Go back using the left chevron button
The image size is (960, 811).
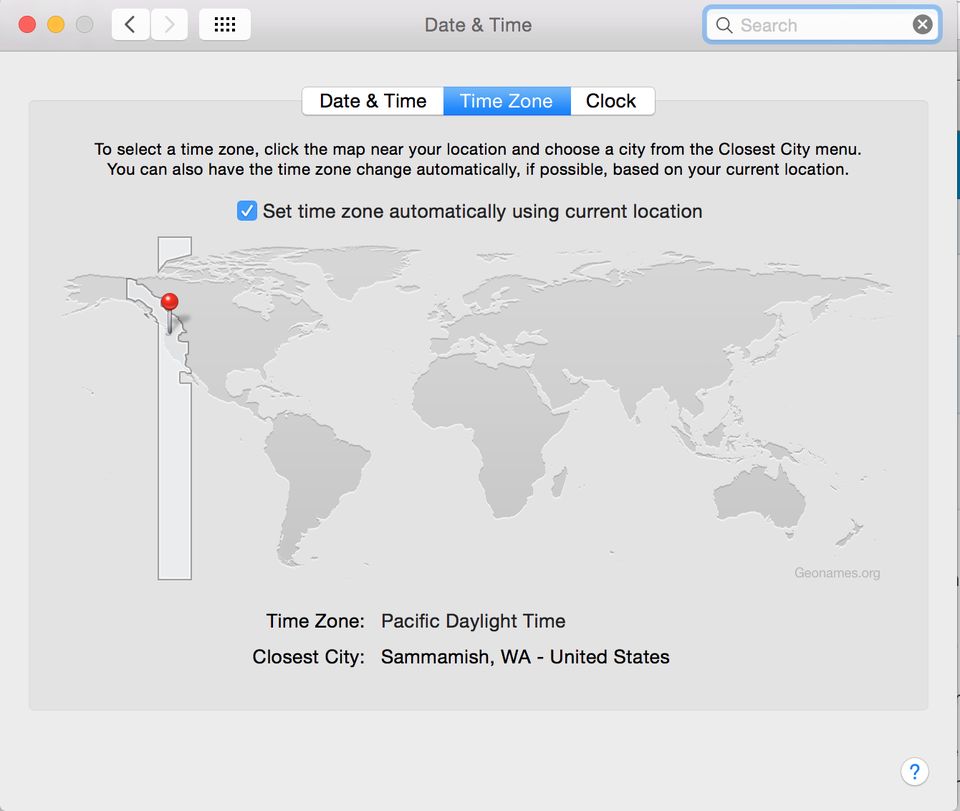(130, 24)
